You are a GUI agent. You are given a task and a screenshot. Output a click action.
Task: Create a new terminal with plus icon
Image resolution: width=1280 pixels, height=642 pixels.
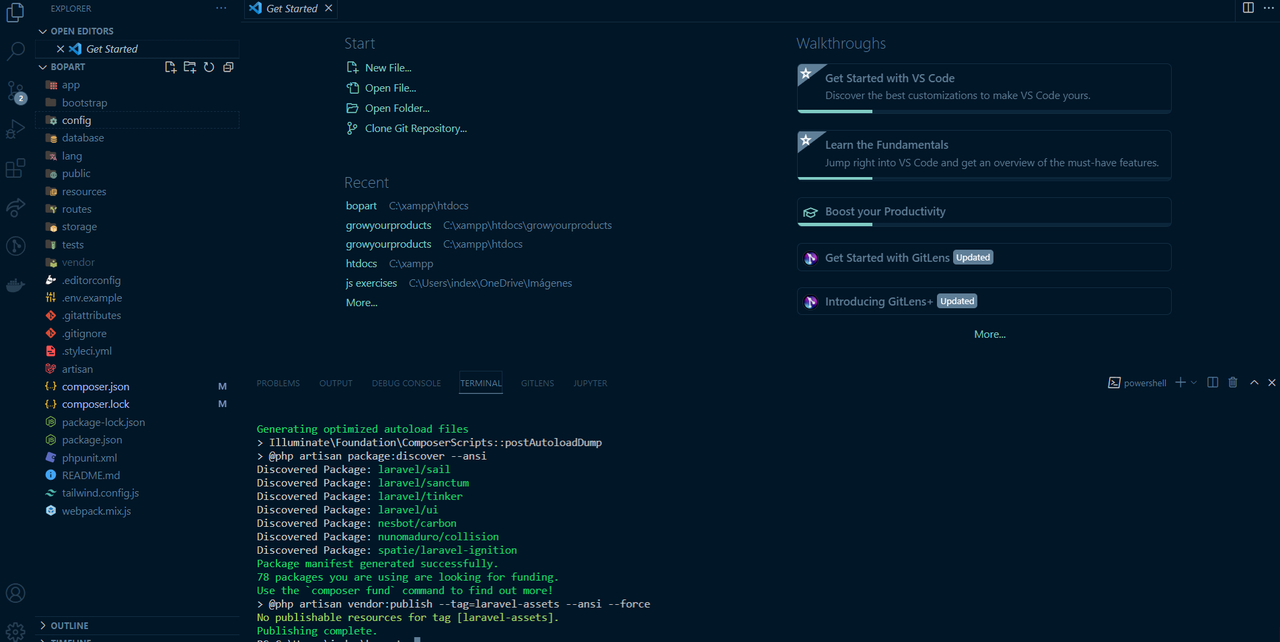pyautogui.click(x=1181, y=383)
